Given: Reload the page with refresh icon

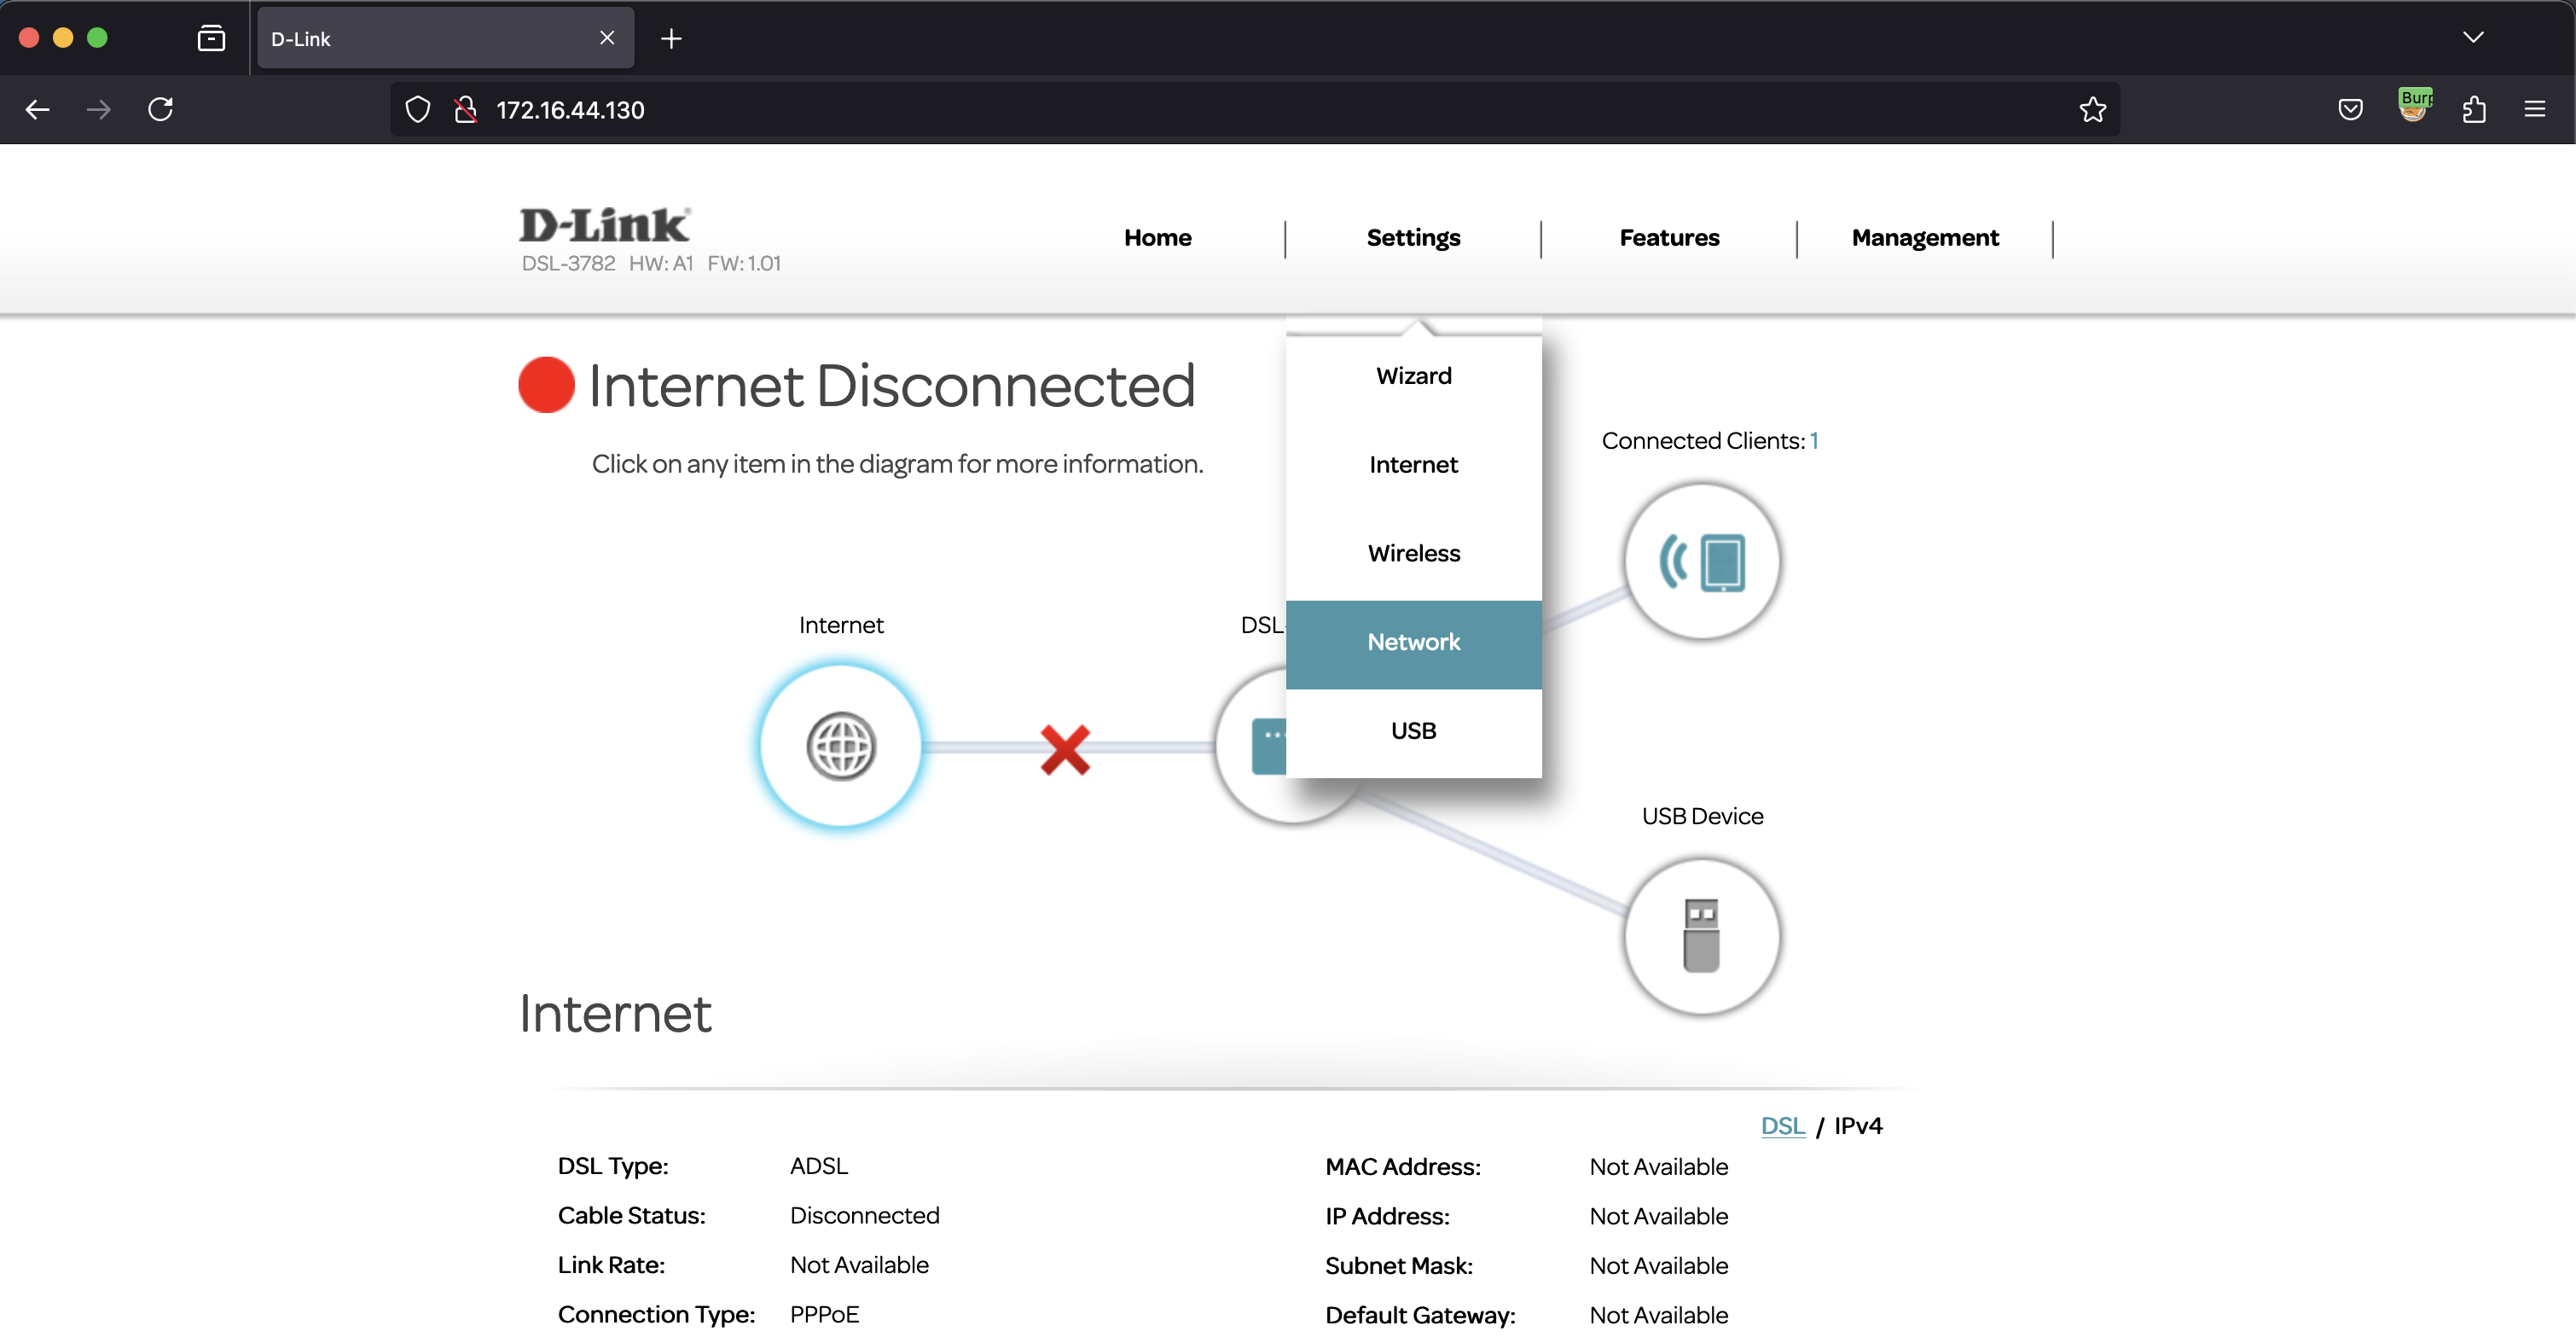Looking at the screenshot, I should click(160, 109).
